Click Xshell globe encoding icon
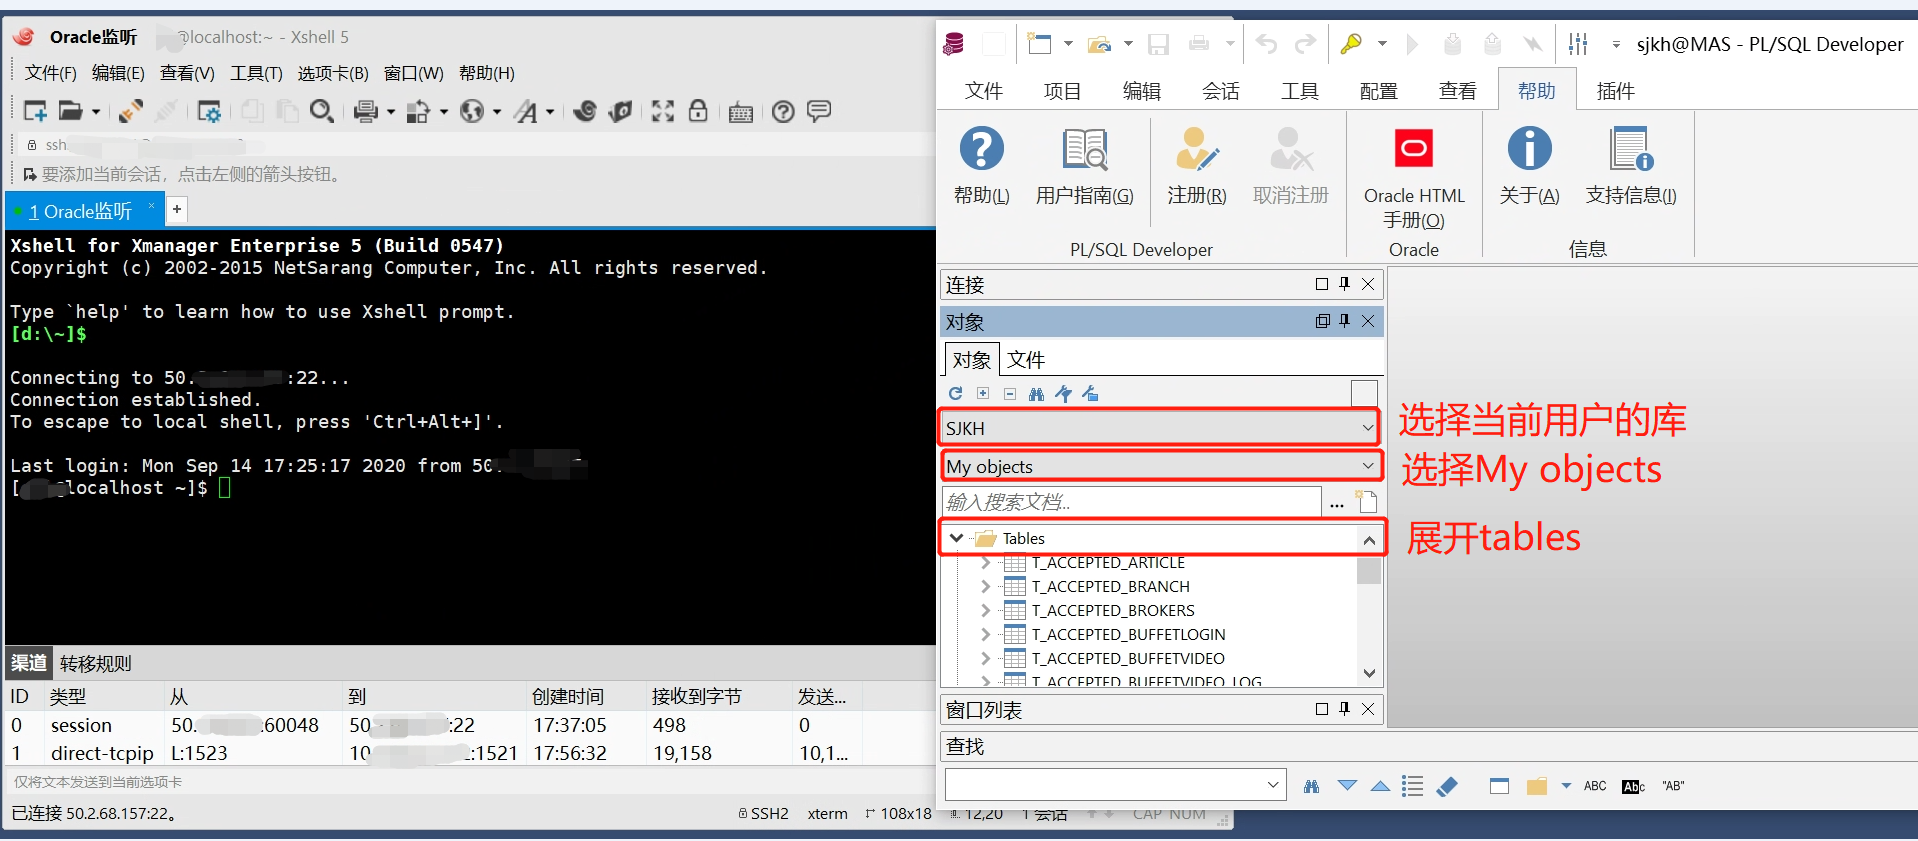This screenshot has width=1918, height=841. pyautogui.click(x=471, y=111)
